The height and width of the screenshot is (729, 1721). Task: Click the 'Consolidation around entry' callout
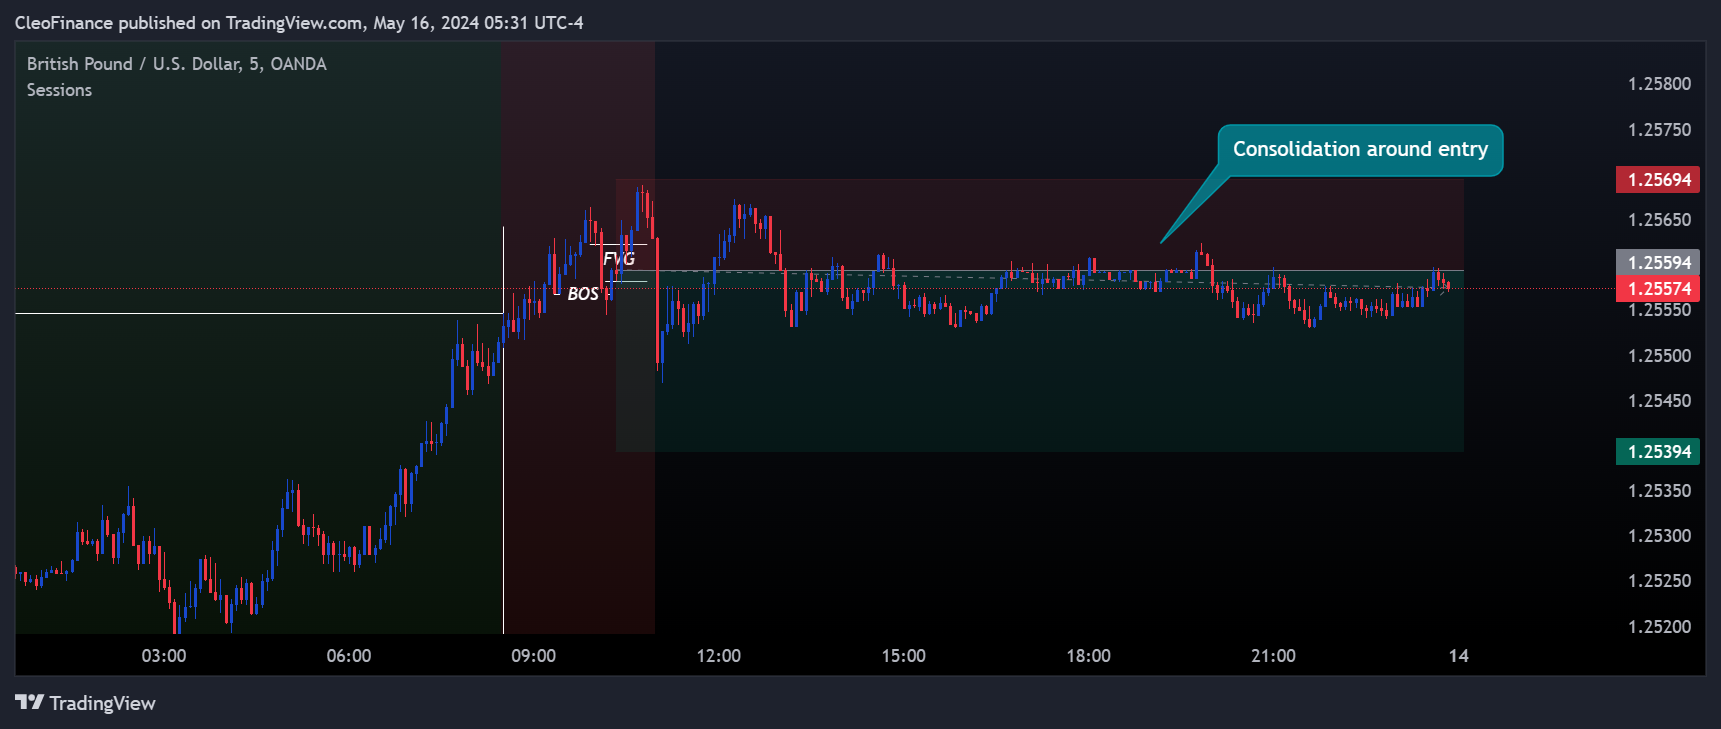click(x=1360, y=150)
